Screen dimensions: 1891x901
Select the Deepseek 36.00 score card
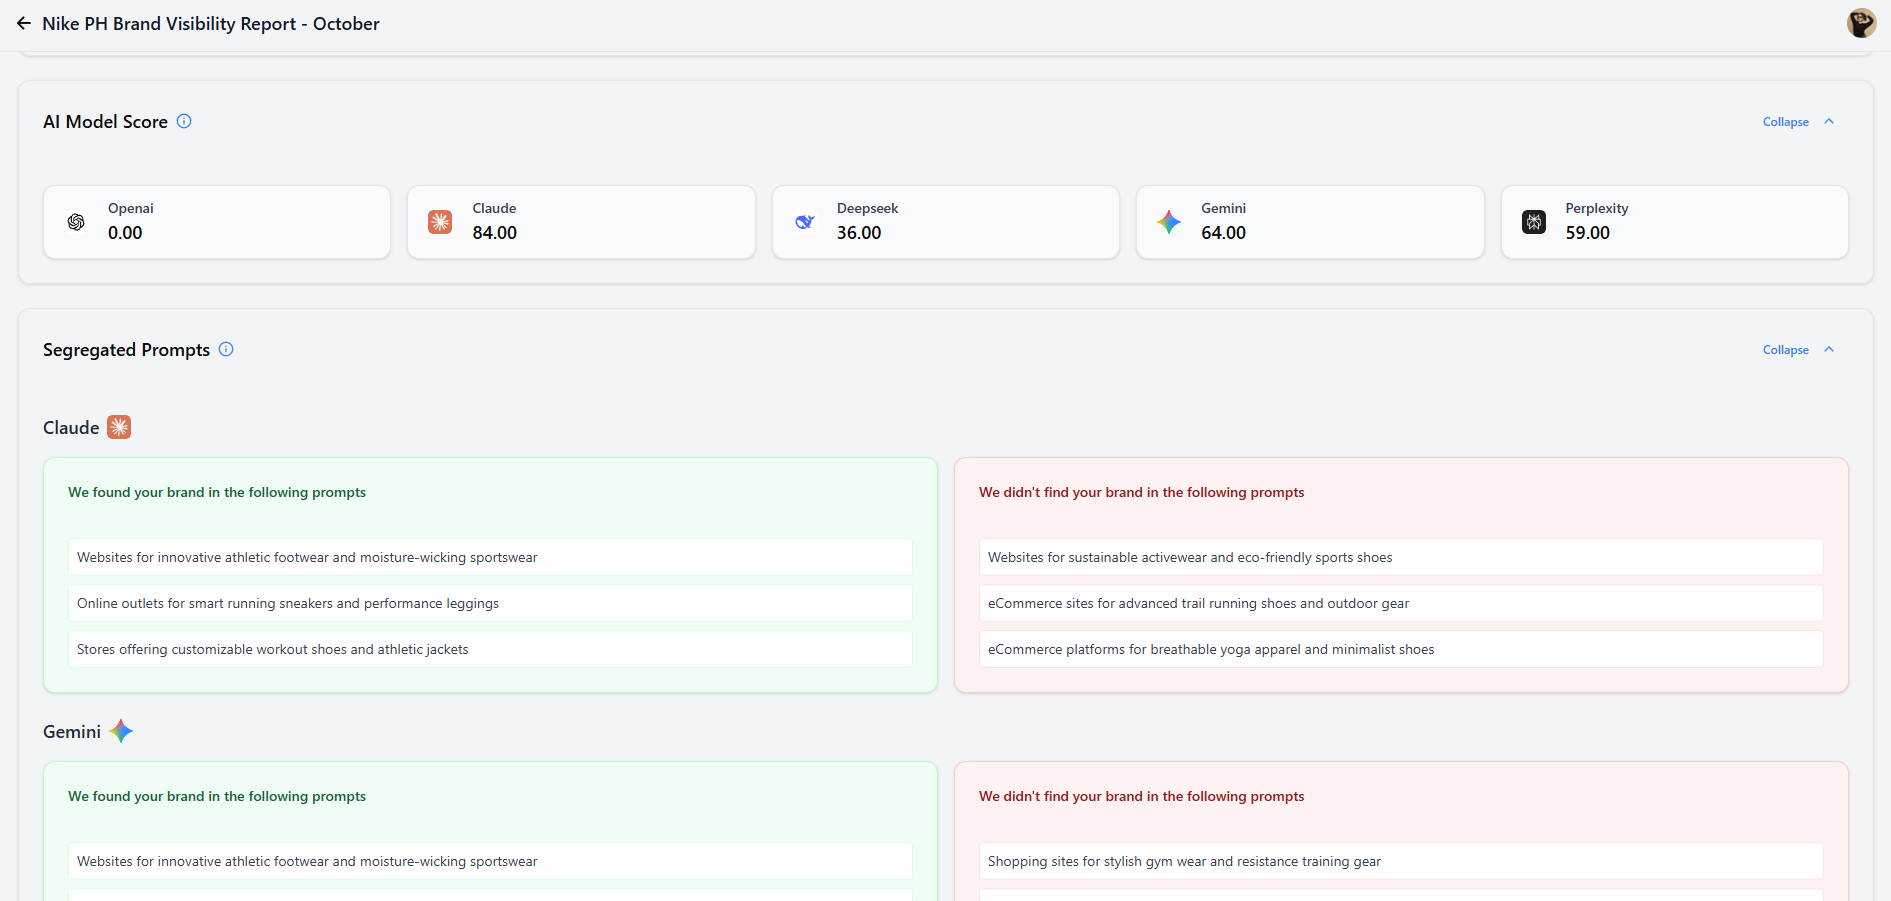(x=945, y=222)
